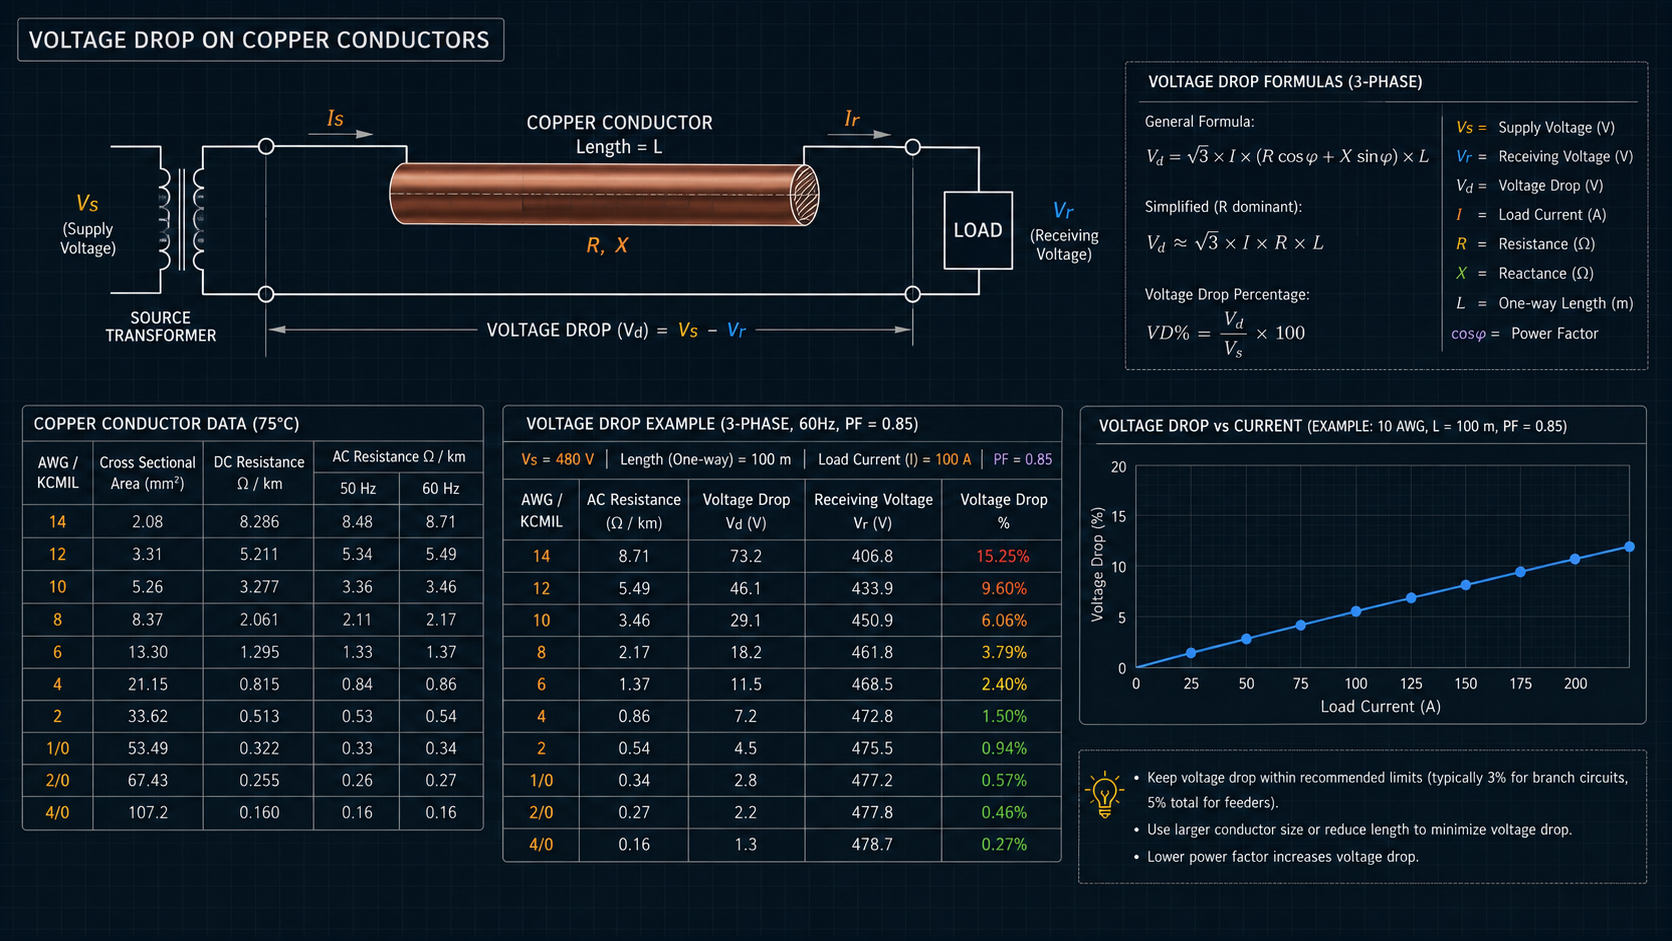Click voltage drop value '73.2'
This screenshot has width=1672, height=941.
click(746, 556)
